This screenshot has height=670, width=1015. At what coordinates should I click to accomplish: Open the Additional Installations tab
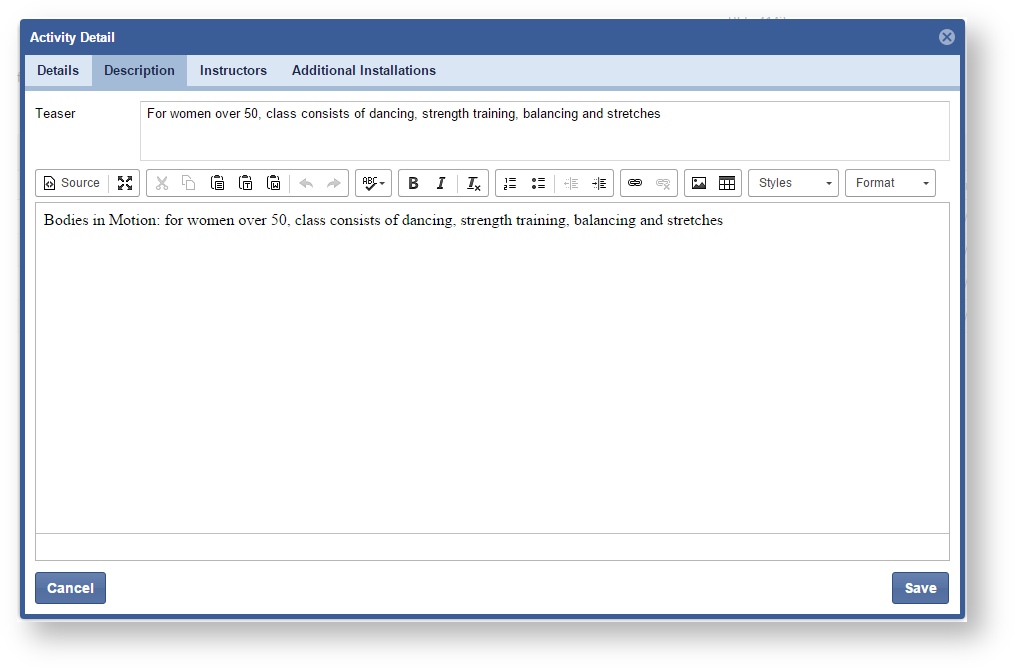pos(364,71)
